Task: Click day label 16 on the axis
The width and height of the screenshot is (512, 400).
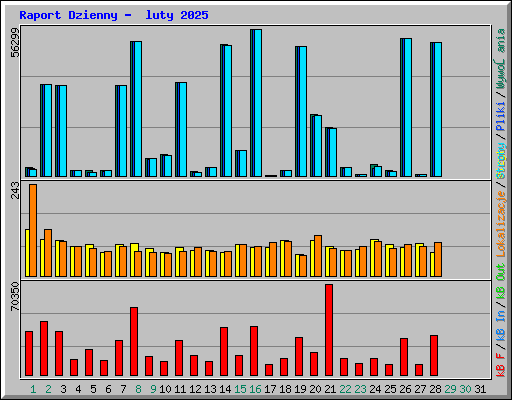Action: (255, 389)
